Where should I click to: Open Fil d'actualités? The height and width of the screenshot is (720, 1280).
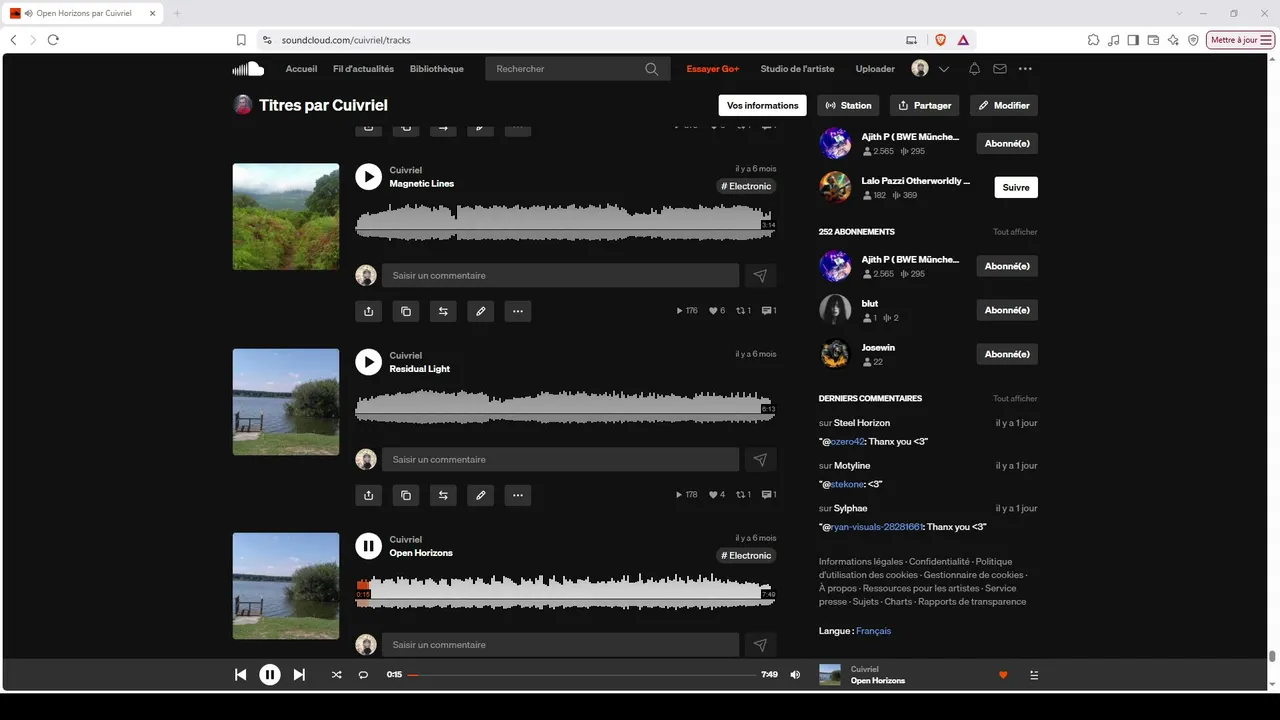click(x=363, y=69)
